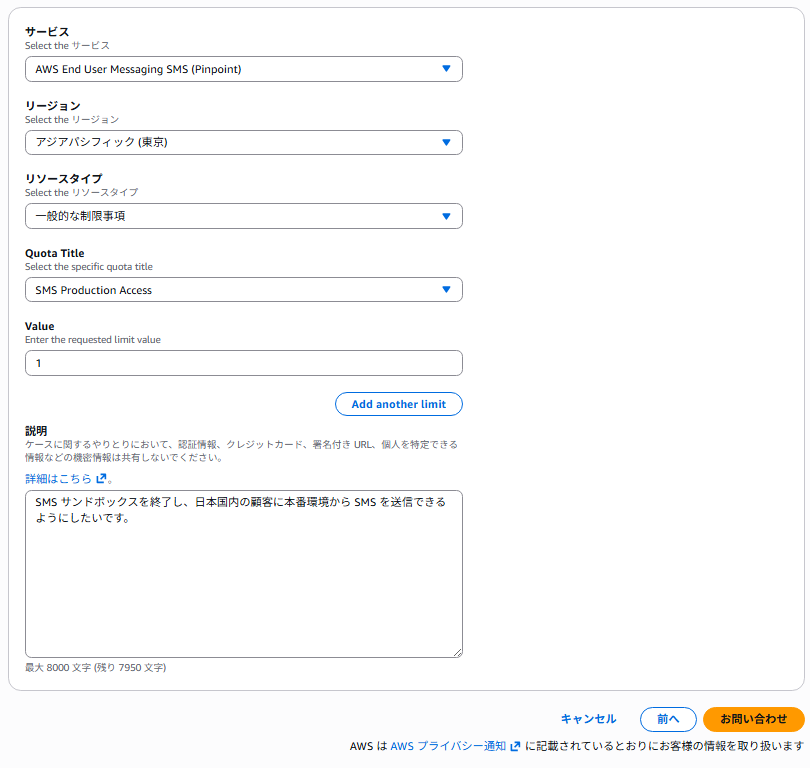This screenshot has width=810, height=768.
Task: Focus the Value input field containing 1
Action: pyautogui.click(x=243, y=363)
